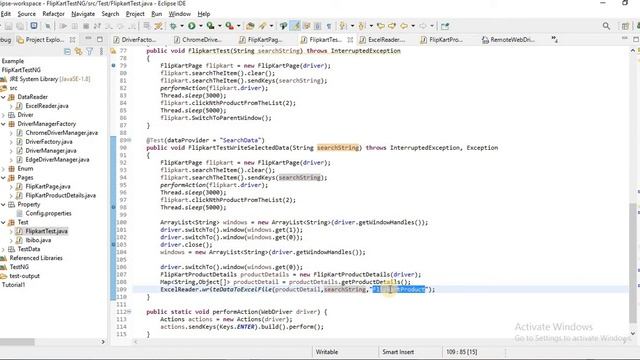Click the filter funnel icon in Project Explorer
640x360 pixels.
(x=89, y=51)
